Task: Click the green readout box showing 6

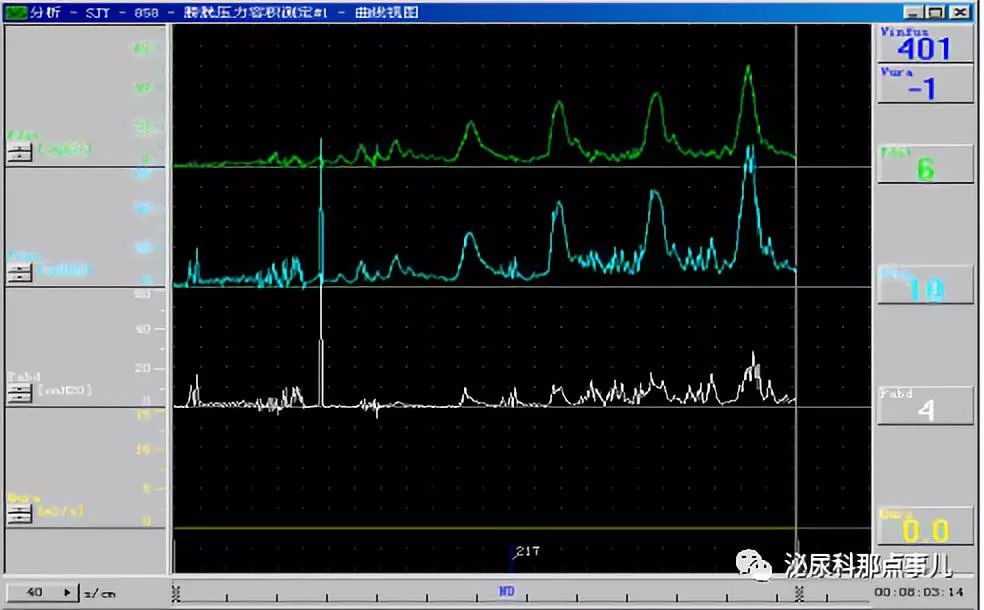Action: [925, 164]
